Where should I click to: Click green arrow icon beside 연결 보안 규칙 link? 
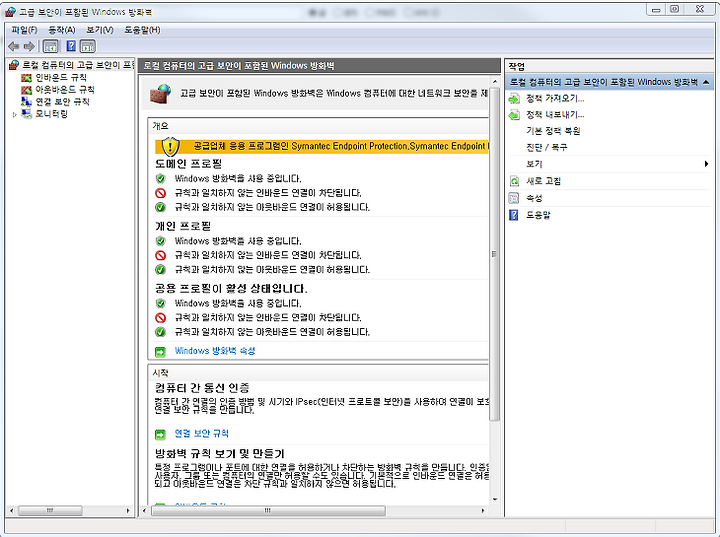160,434
